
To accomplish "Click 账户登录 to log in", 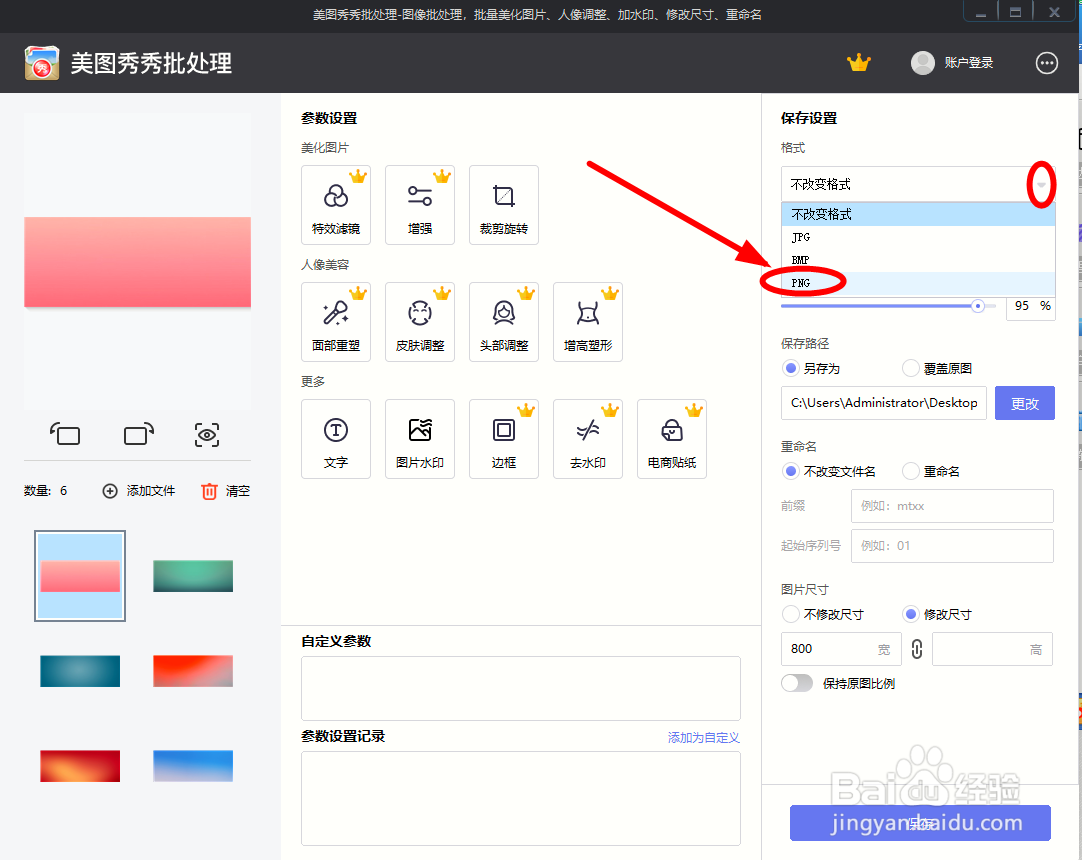I will pyautogui.click(x=969, y=63).
